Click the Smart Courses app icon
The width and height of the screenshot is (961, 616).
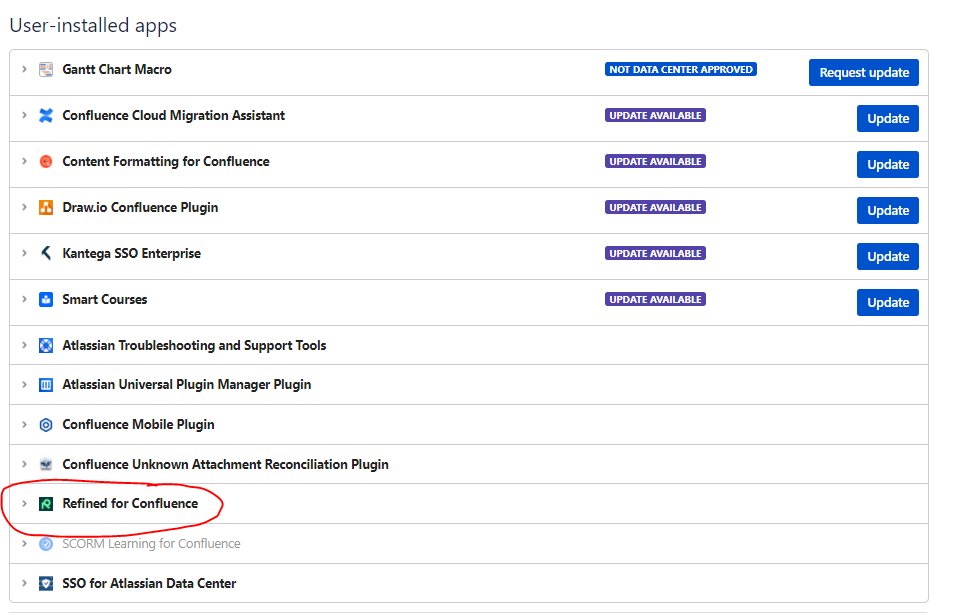click(x=46, y=299)
